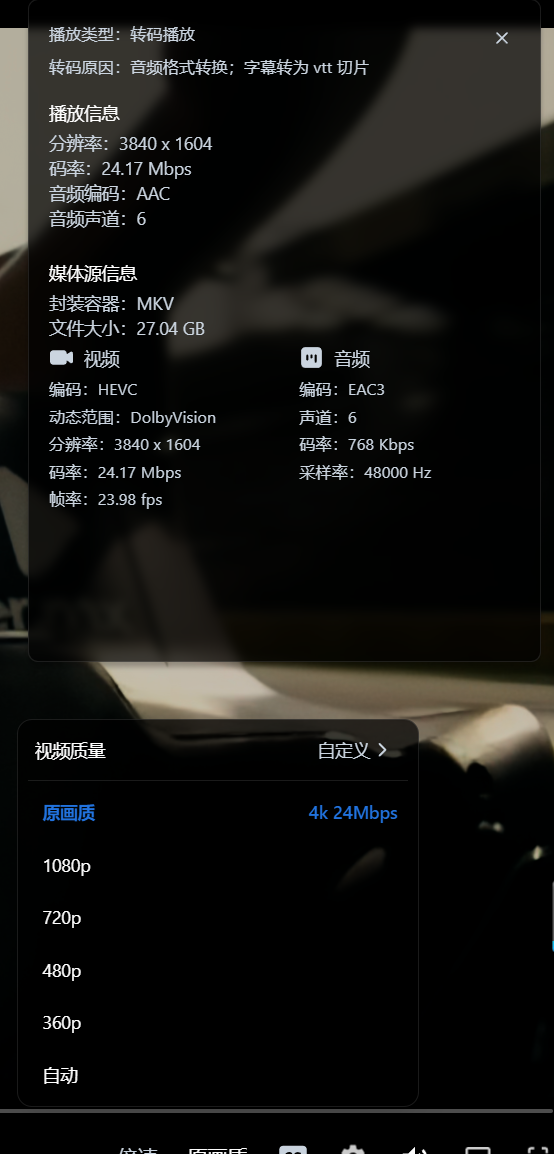Image resolution: width=554 pixels, height=1154 pixels.
Task: Open the player settings gear icon
Action: click(353, 1150)
